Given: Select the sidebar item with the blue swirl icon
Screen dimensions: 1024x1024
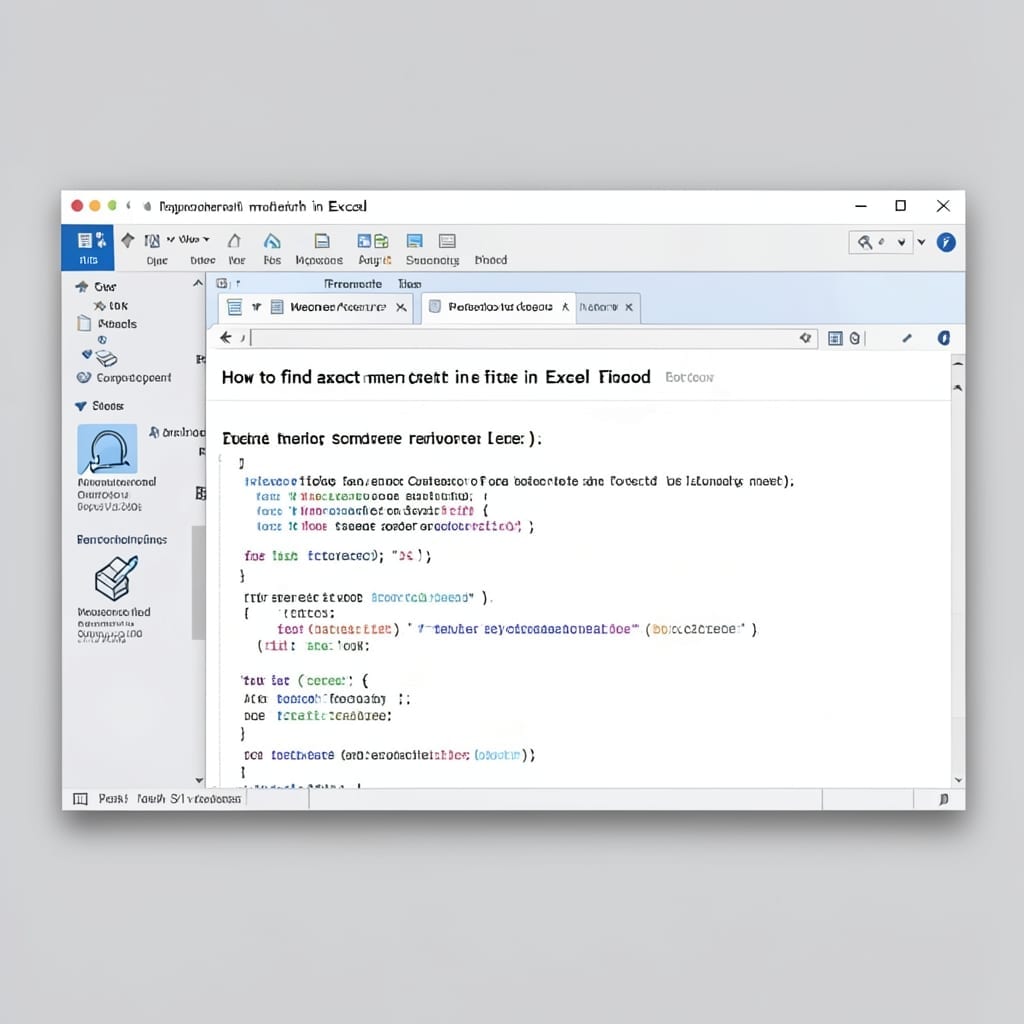Looking at the screenshot, I should (124, 377).
